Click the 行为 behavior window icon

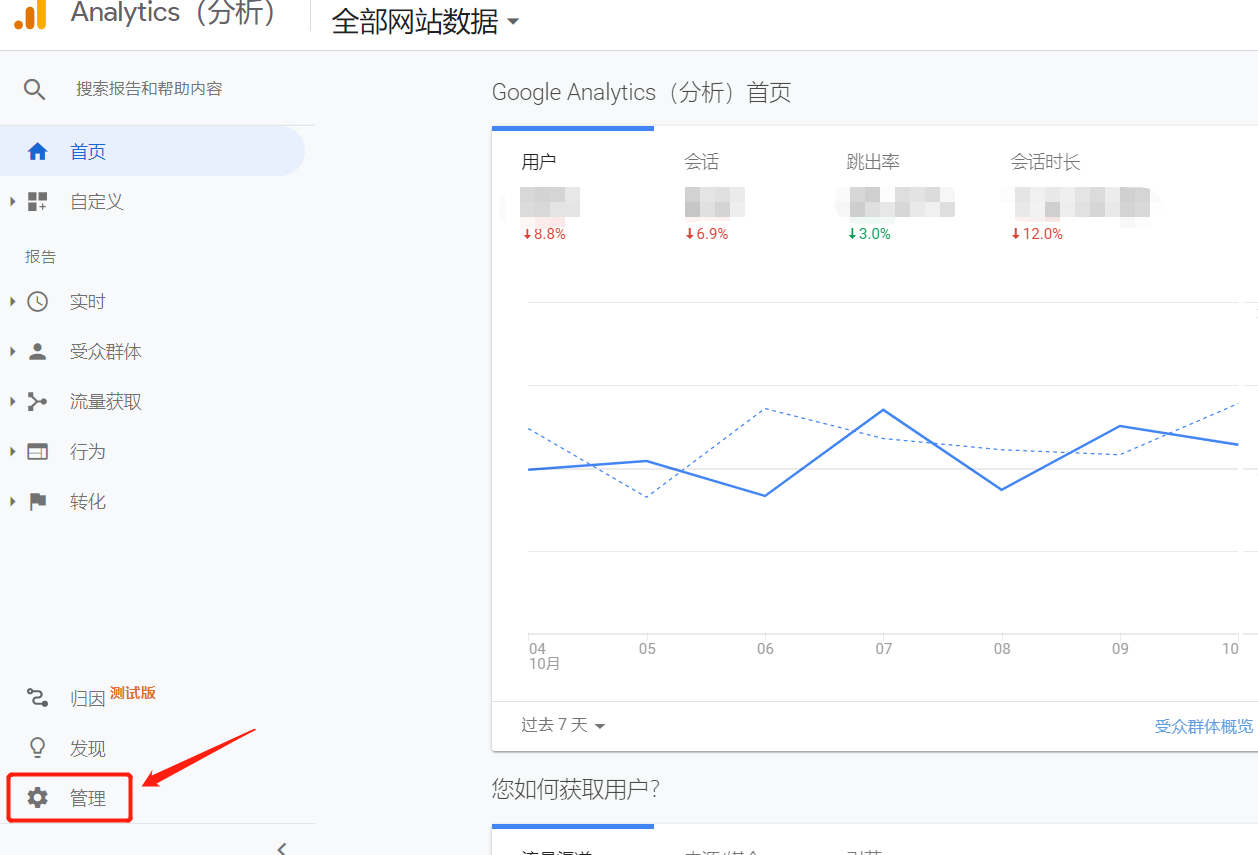38,452
